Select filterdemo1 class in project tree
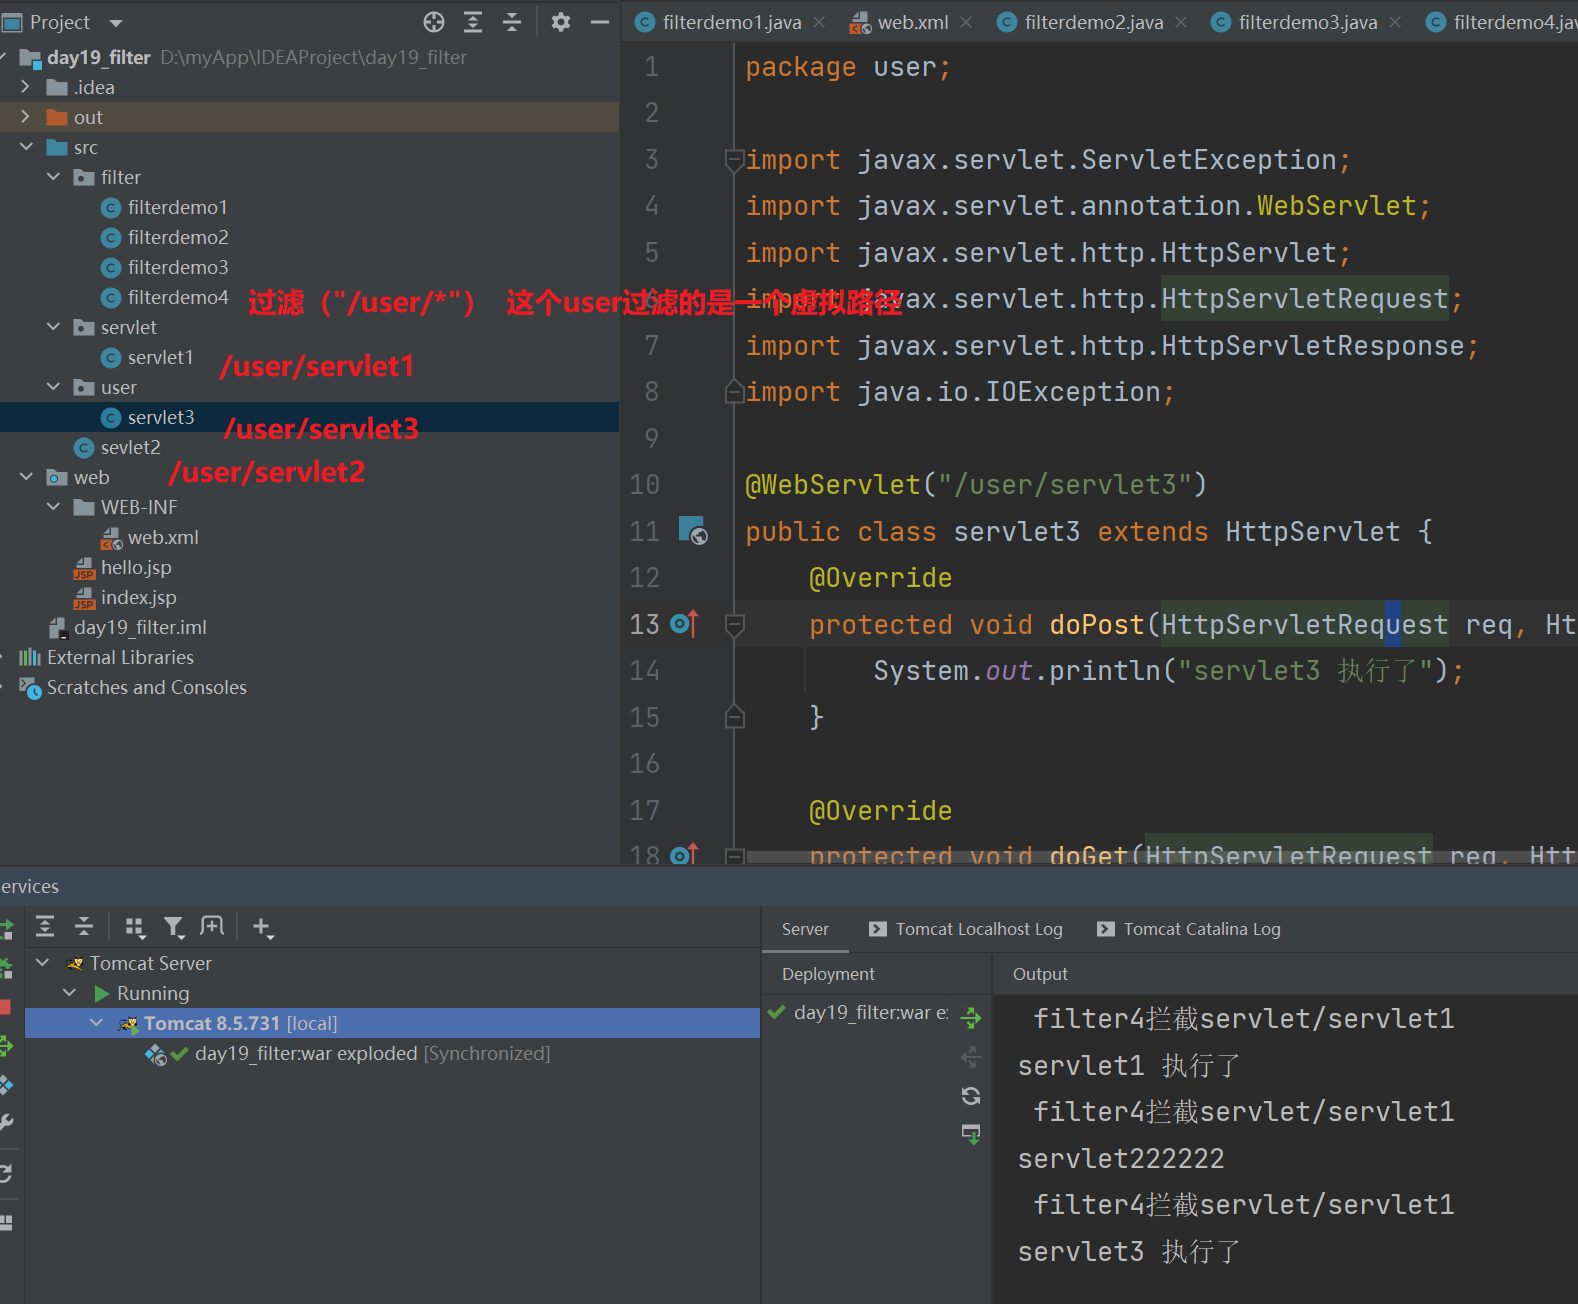 pos(177,207)
